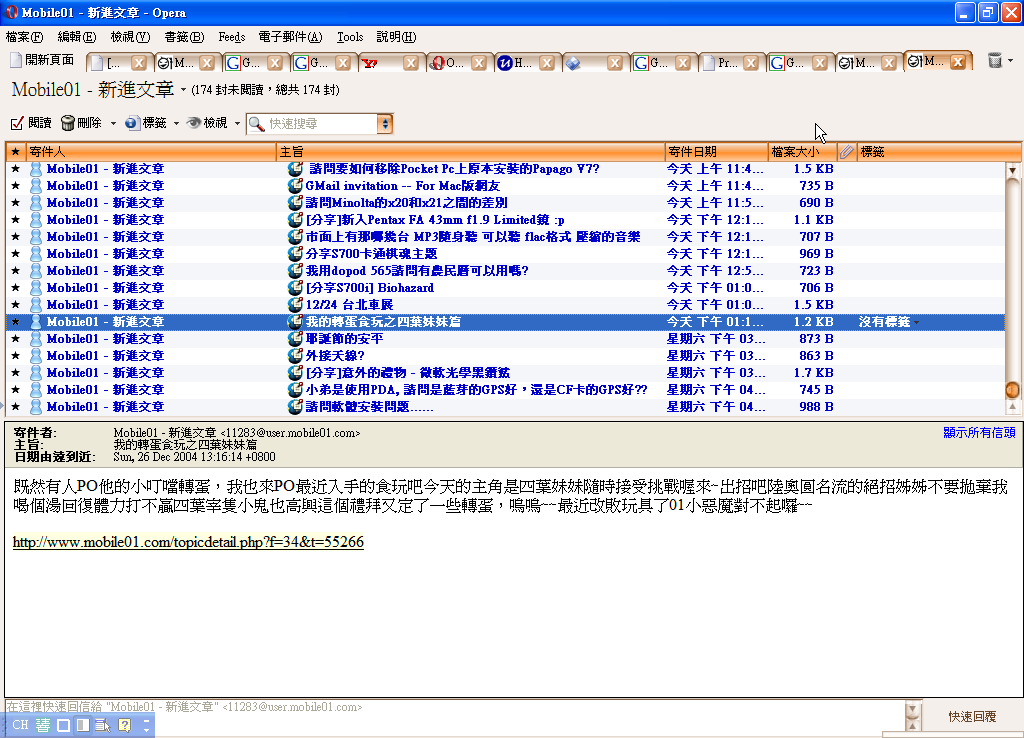Viewport: 1024px width, 738px height.
Task: Click the feed icon next to [分享S700i] Biohazard
Action: (295, 287)
